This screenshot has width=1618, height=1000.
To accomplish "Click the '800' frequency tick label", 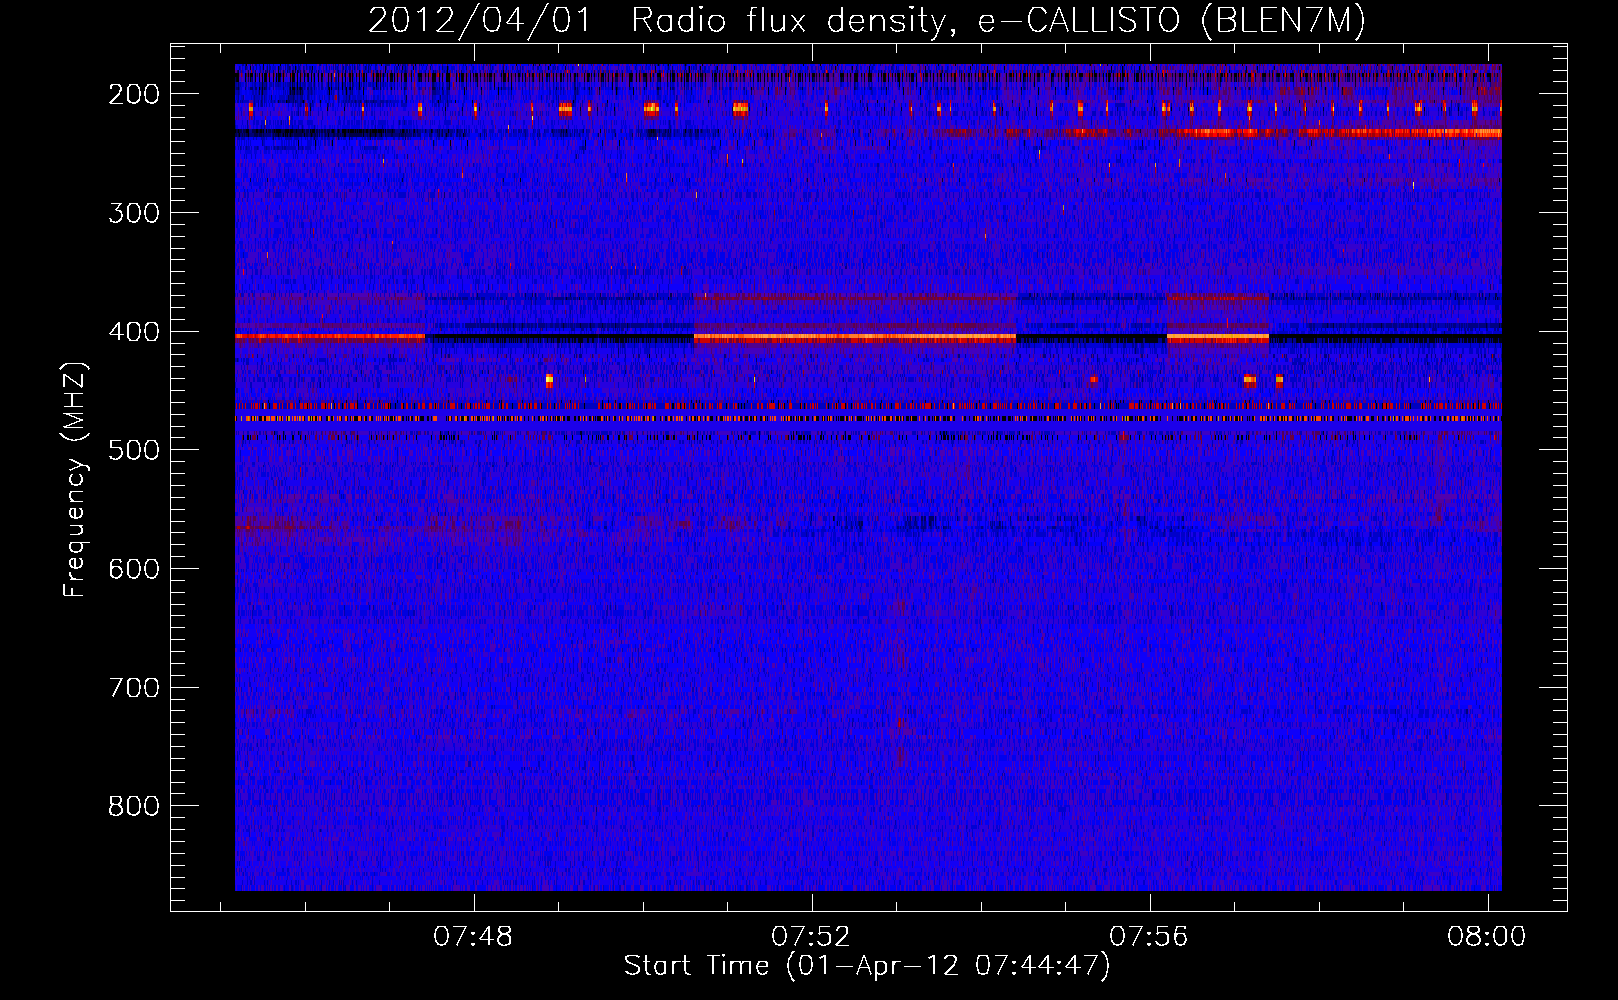I will click(134, 806).
